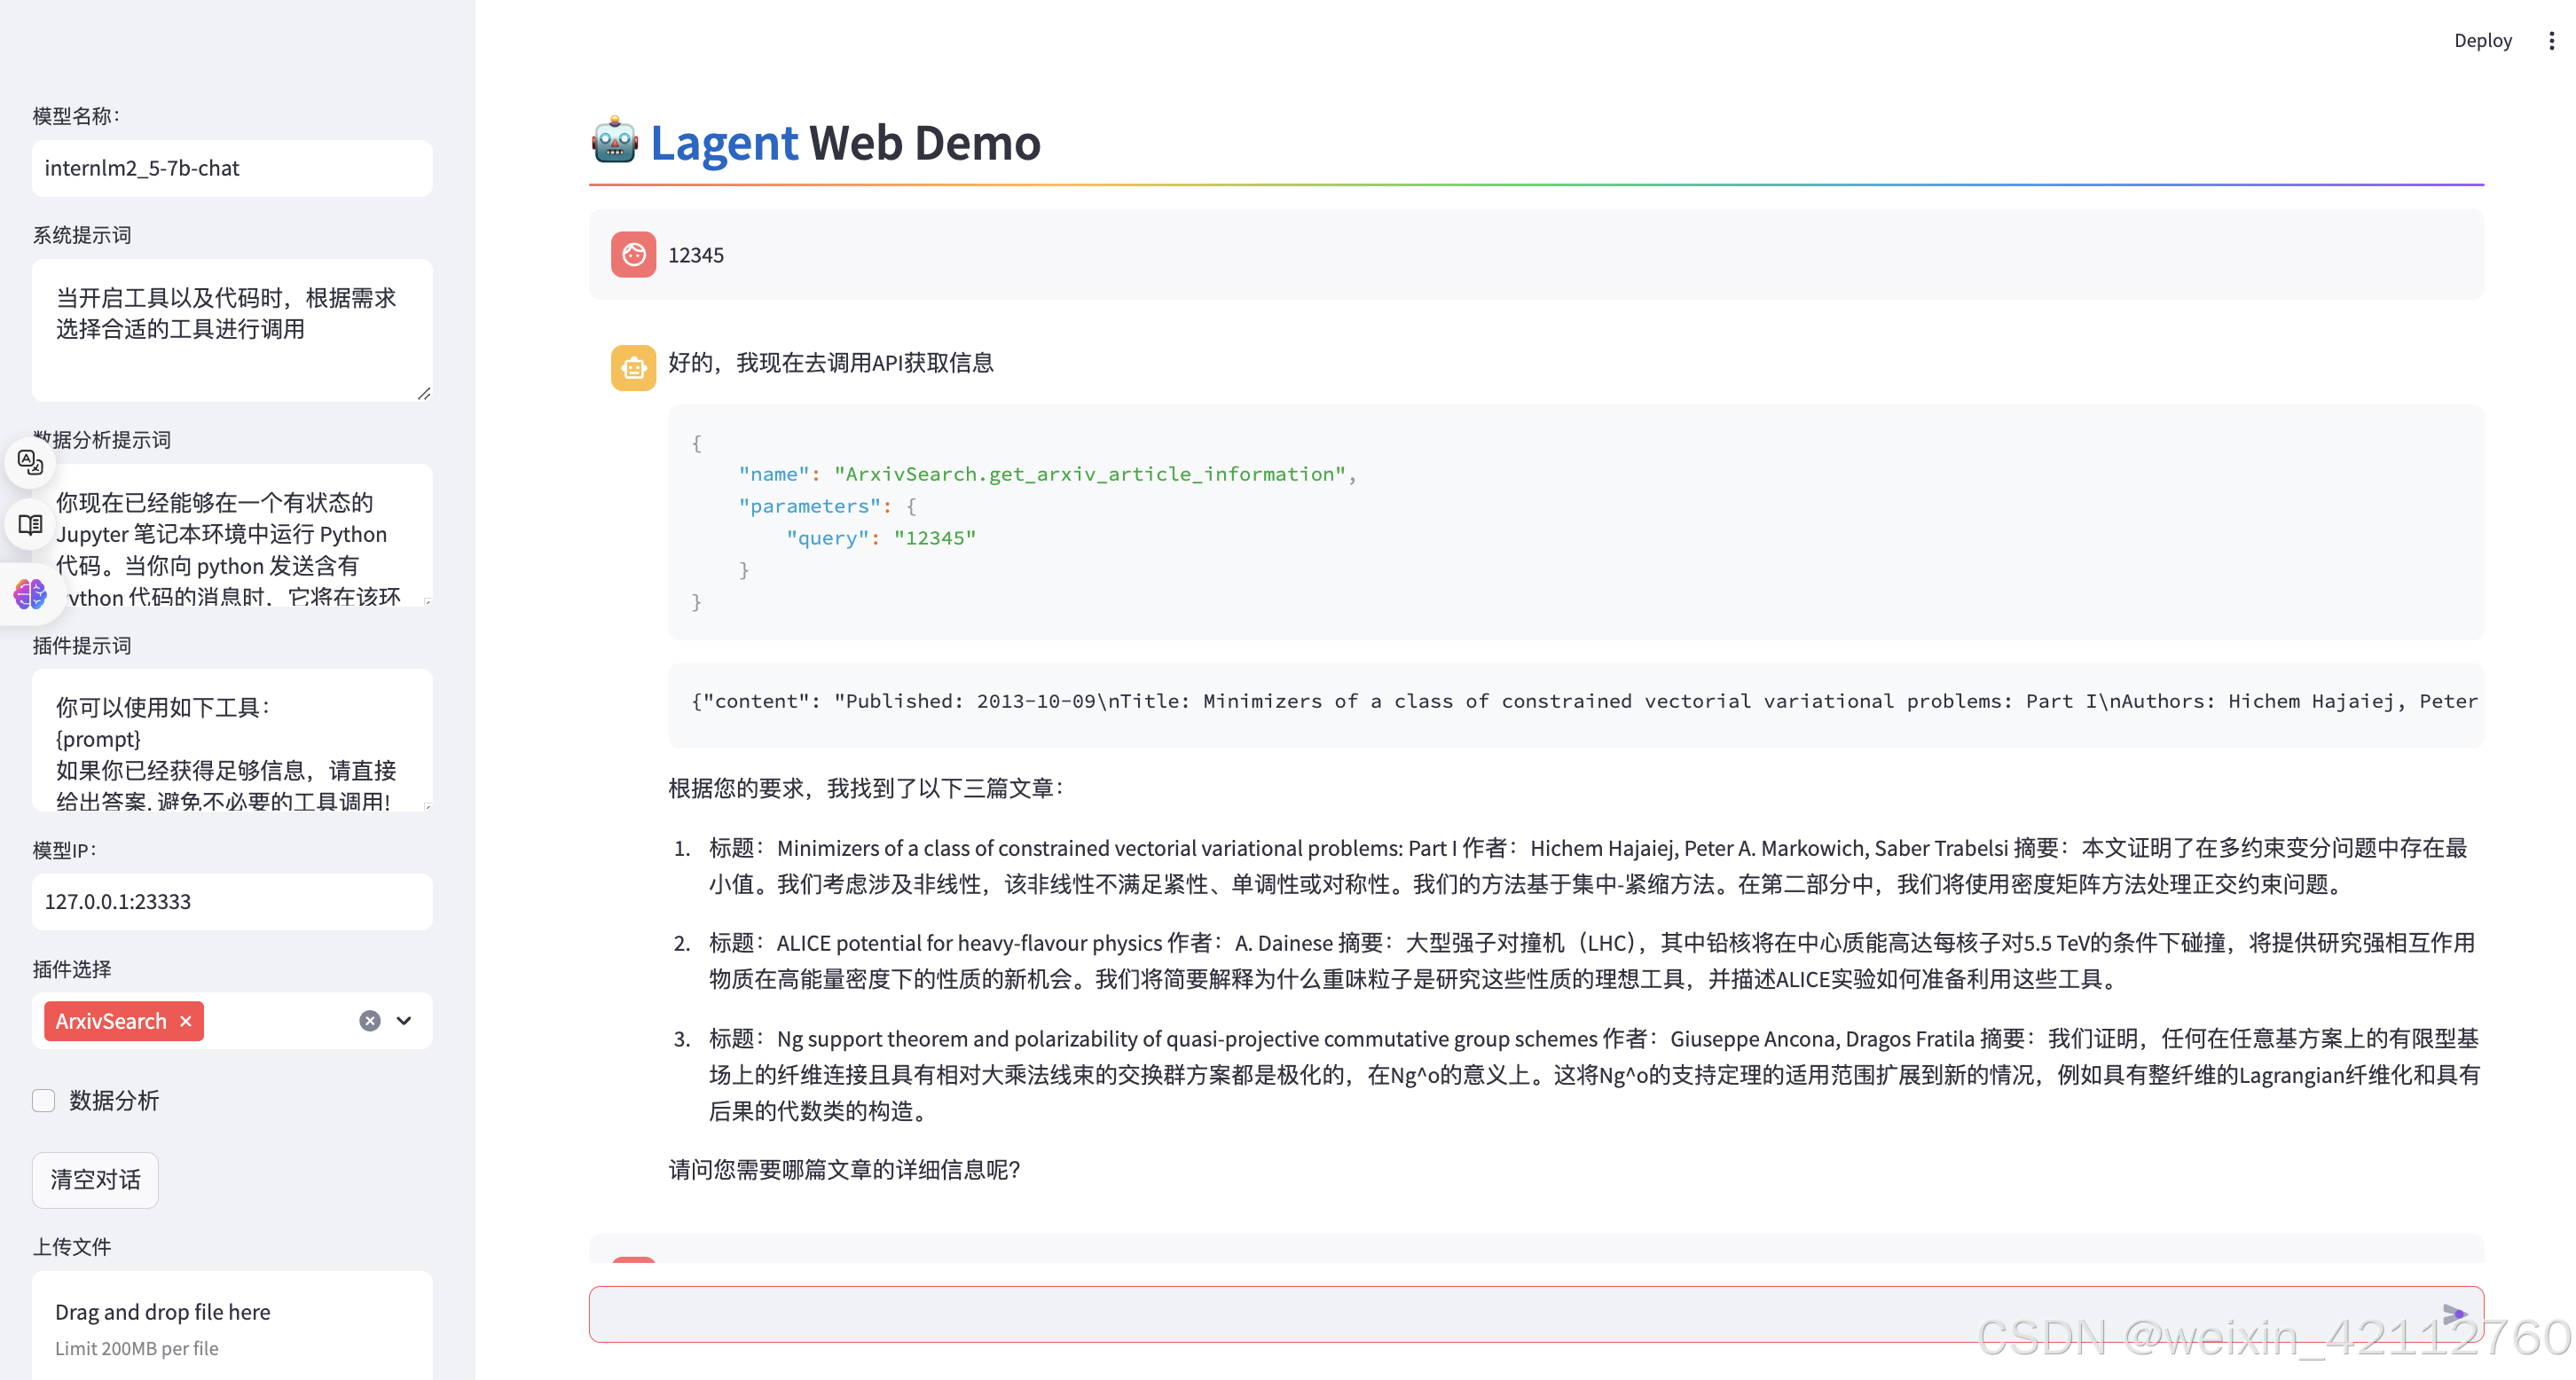Click the colorful brain assistant icon
The image size is (2576, 1380).
click(x=30, y=594)
